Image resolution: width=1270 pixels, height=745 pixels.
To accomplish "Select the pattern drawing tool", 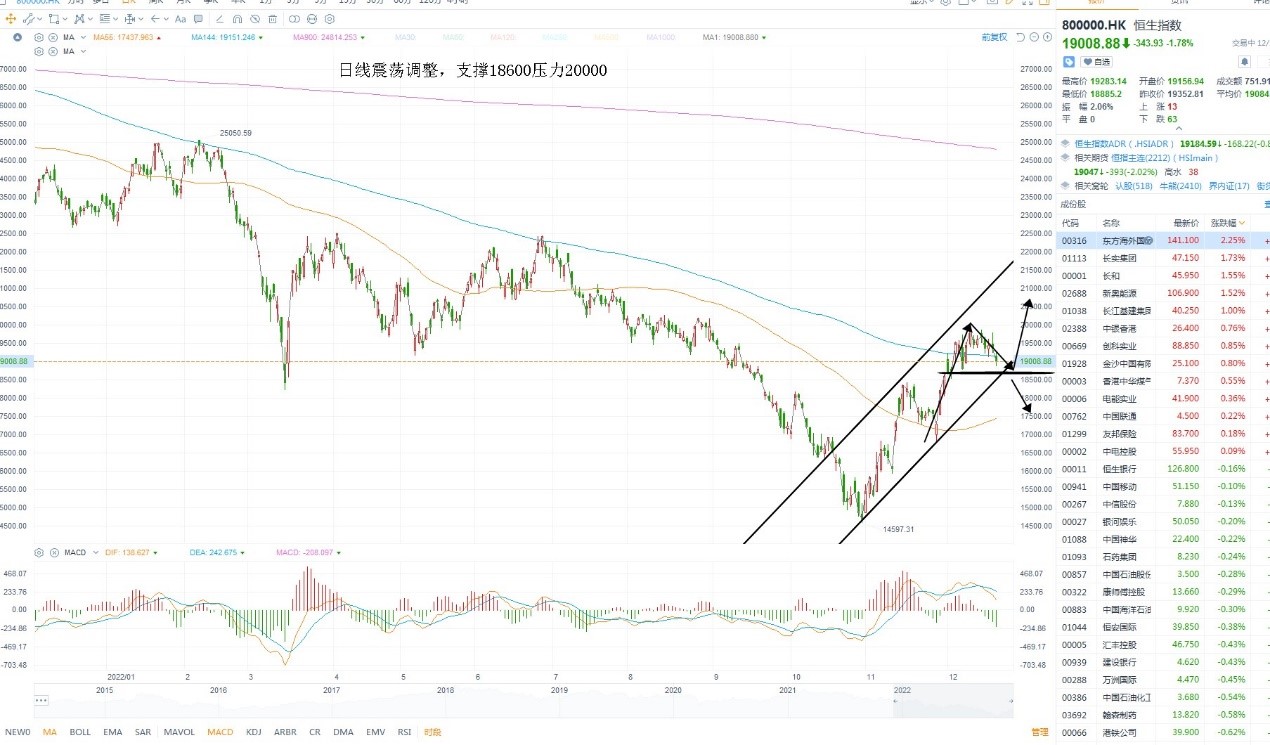I will (x=78, y=19).
